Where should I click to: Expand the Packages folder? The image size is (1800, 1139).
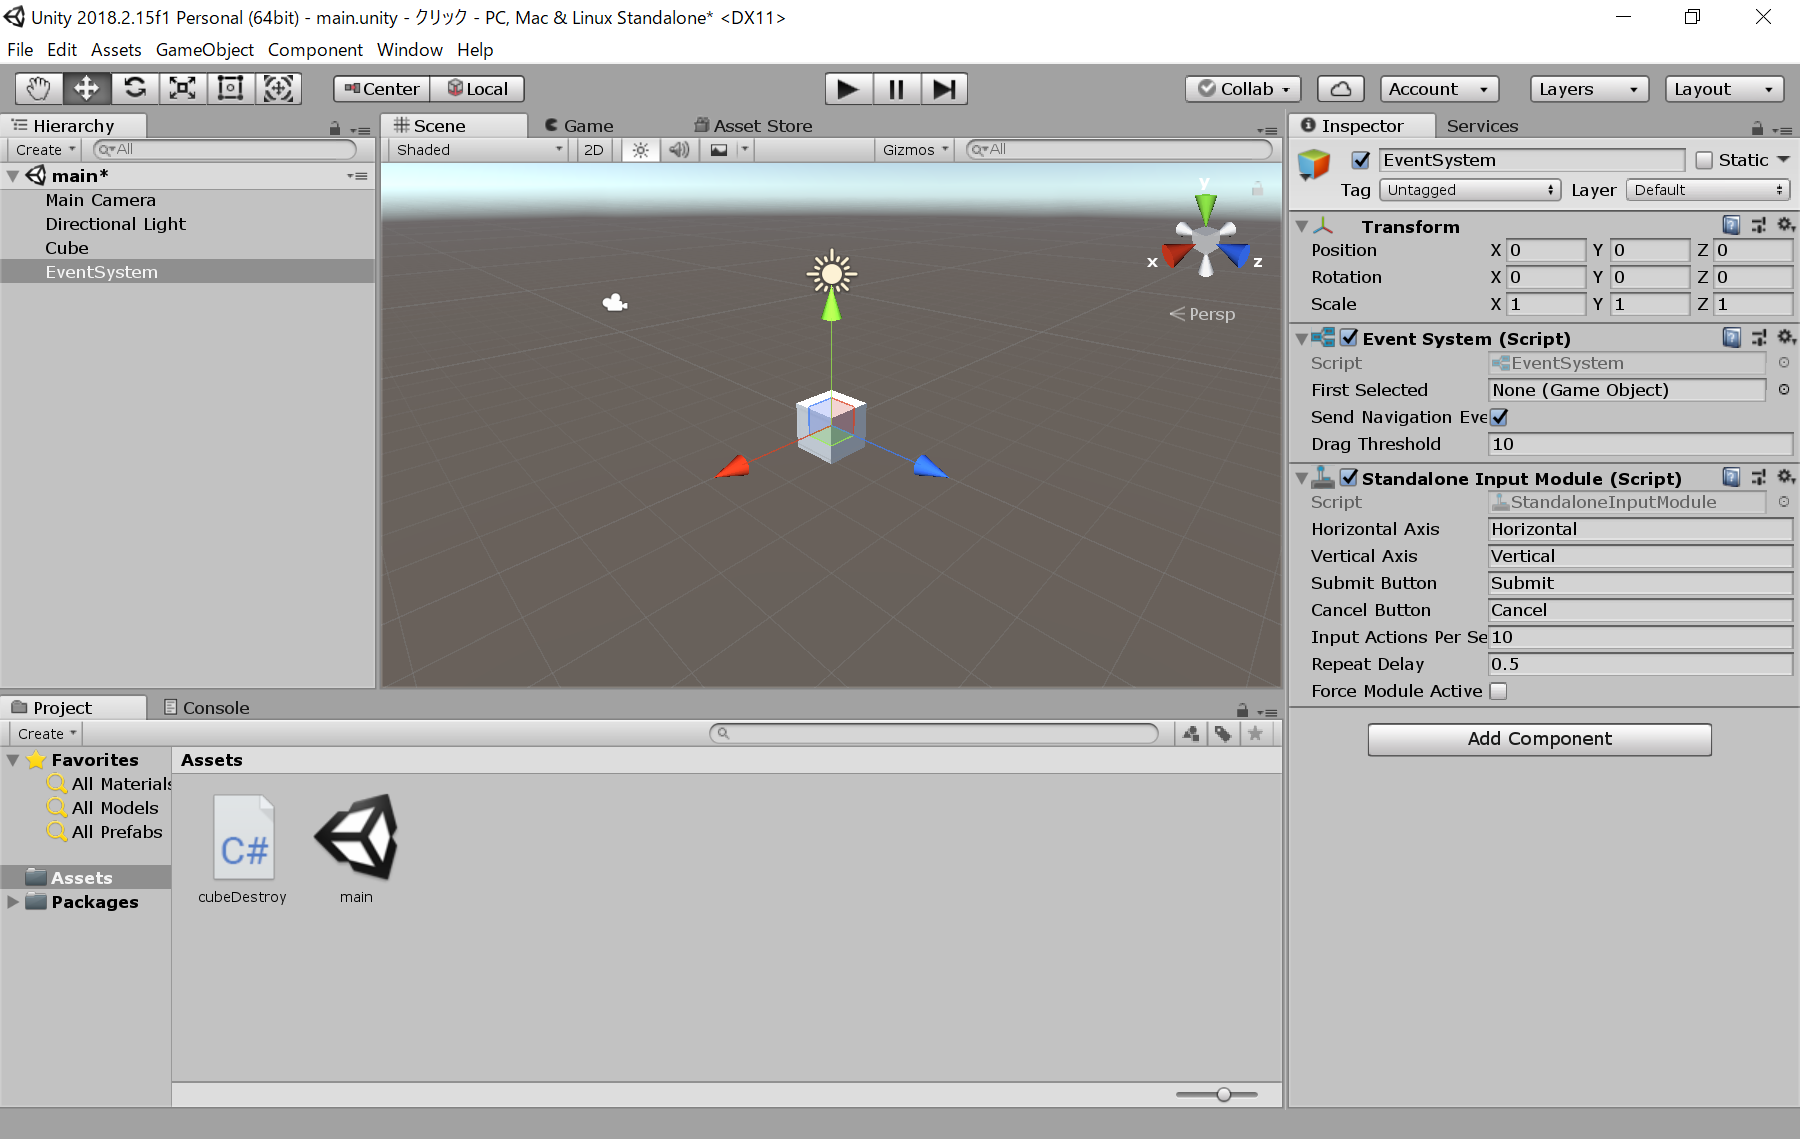click(13, 902)
